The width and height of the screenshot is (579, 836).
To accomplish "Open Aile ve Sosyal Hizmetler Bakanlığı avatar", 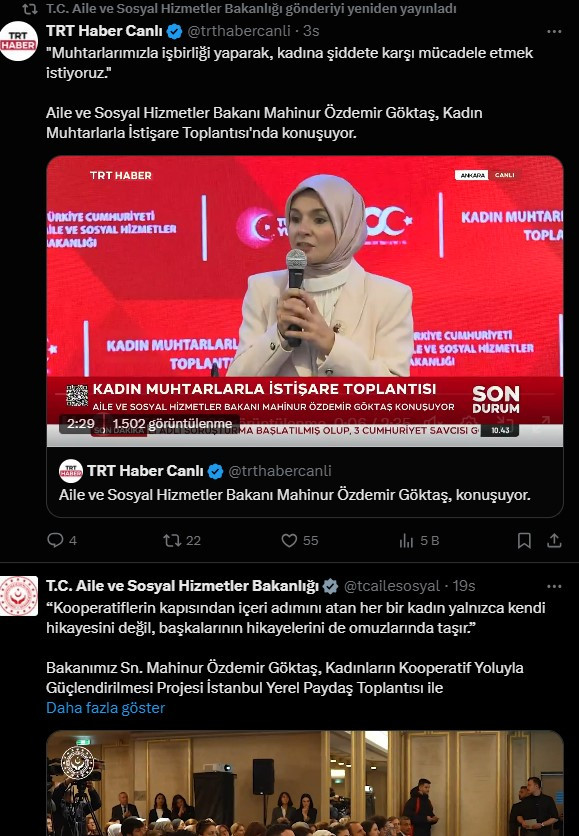I will point(19,596).
